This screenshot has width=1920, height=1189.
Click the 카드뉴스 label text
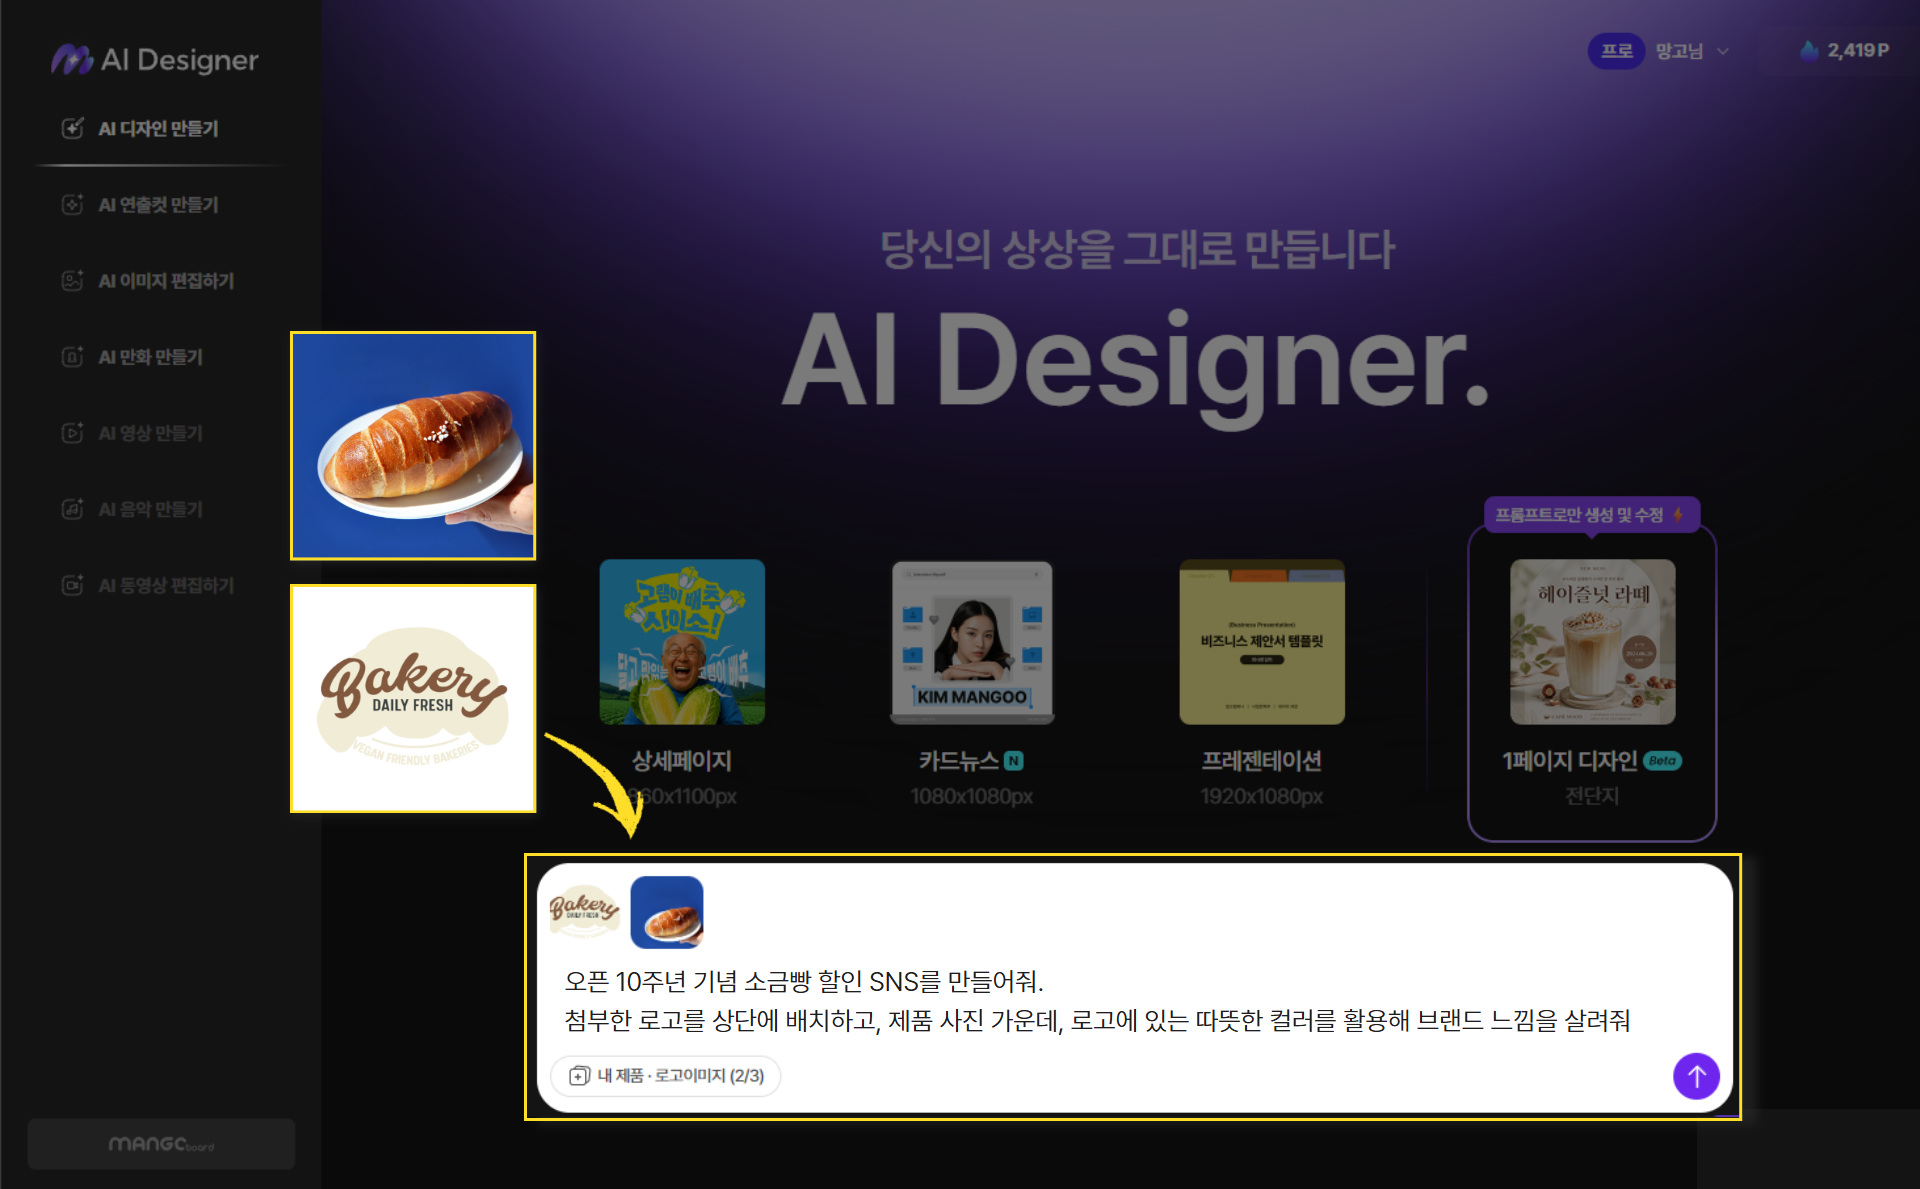pos(959,761)
